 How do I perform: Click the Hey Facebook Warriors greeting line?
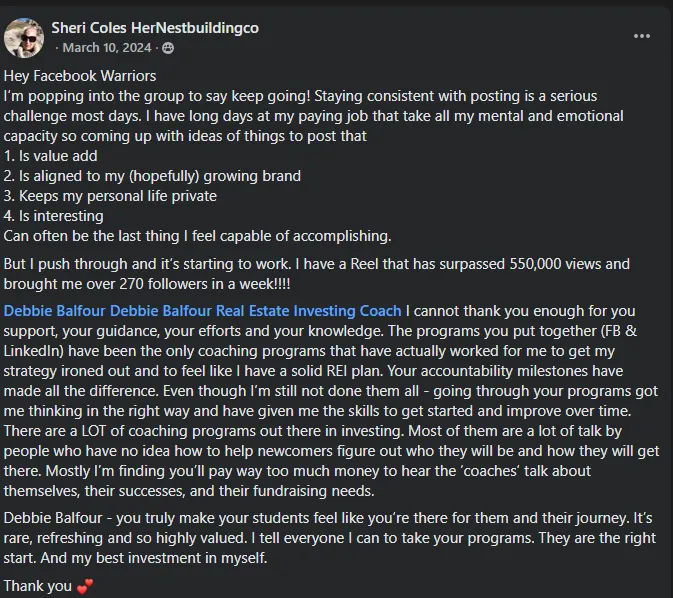click(x=80, y=76)
